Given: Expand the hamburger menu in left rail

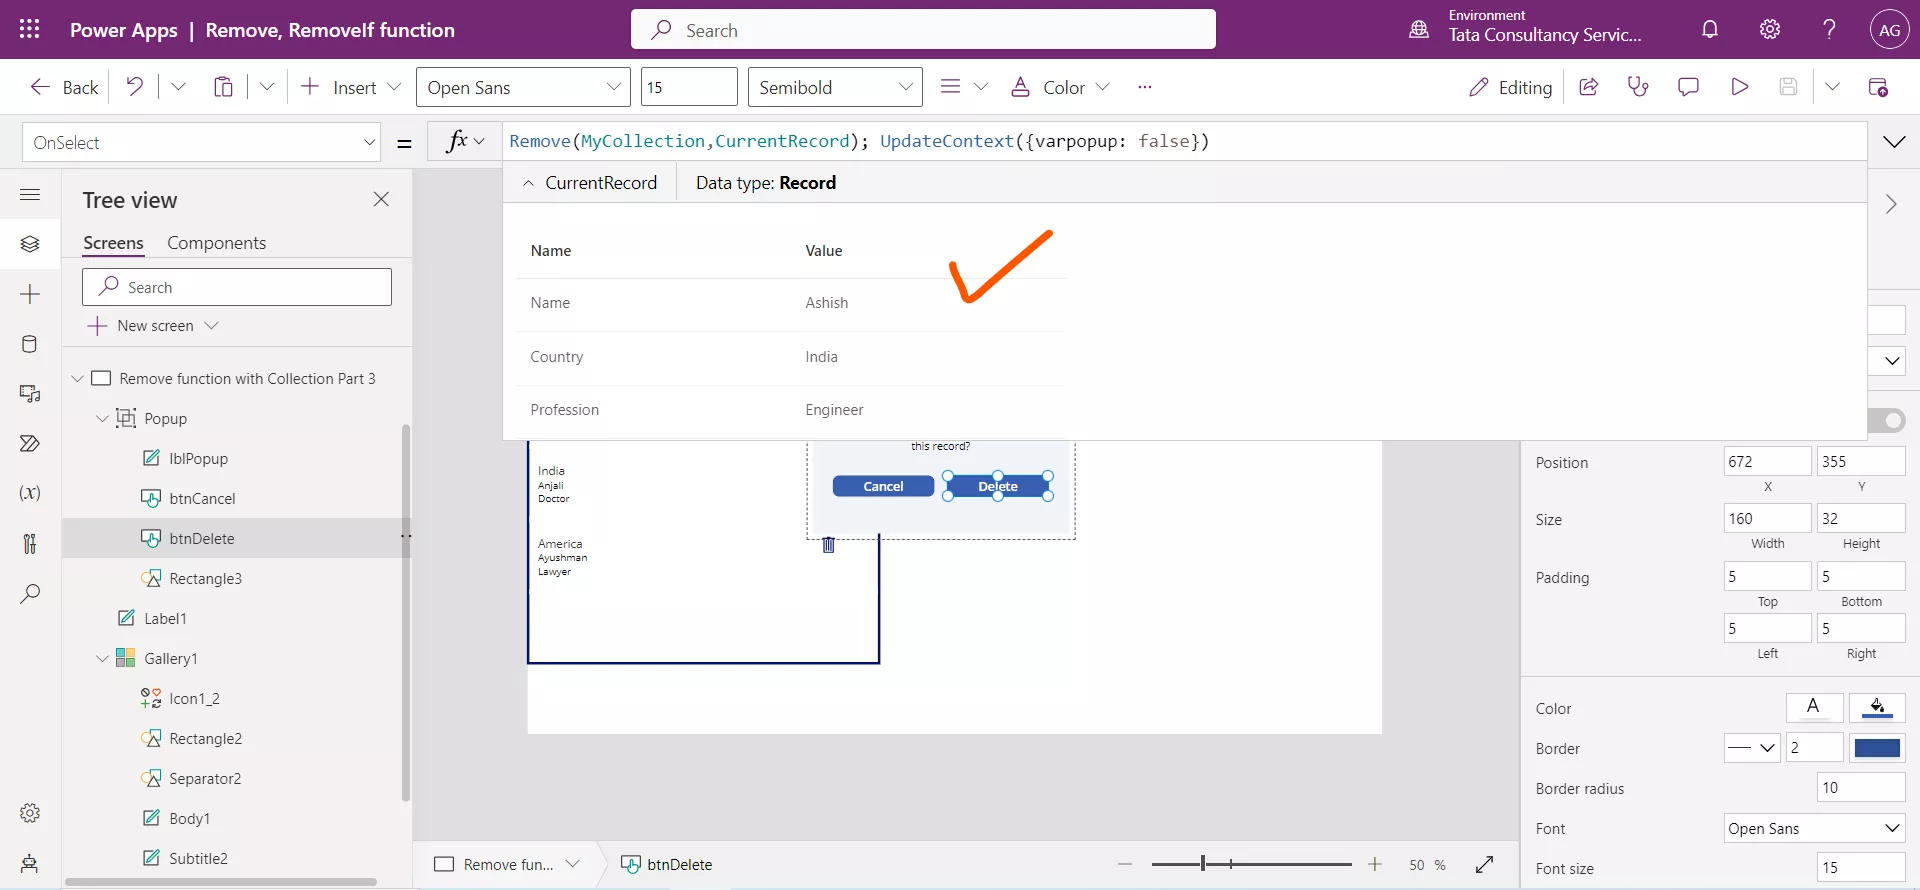Looking at the screenshot, I should coord(30,194).
